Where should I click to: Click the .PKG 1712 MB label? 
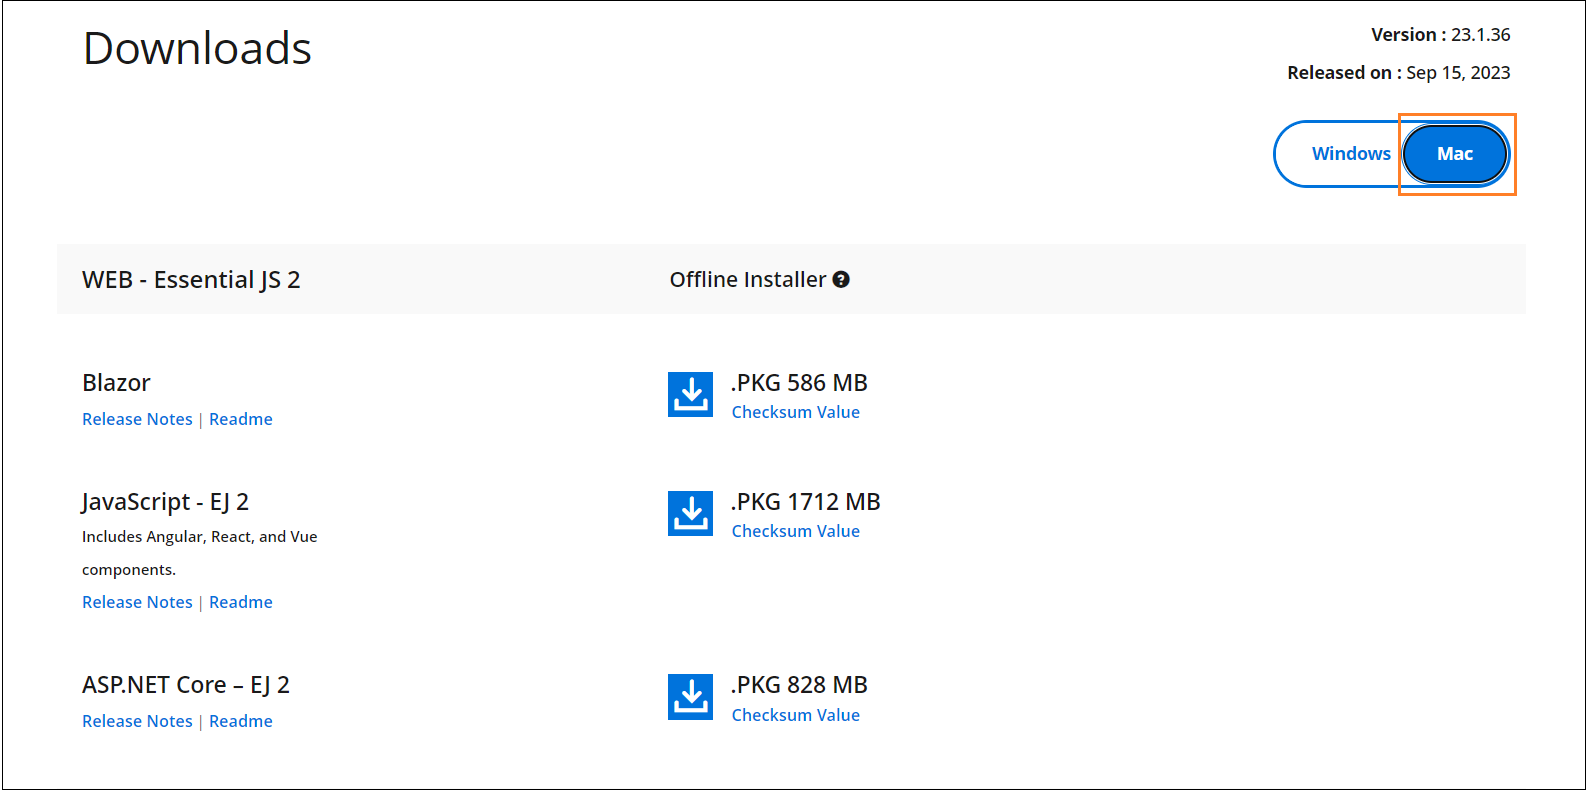805,502
